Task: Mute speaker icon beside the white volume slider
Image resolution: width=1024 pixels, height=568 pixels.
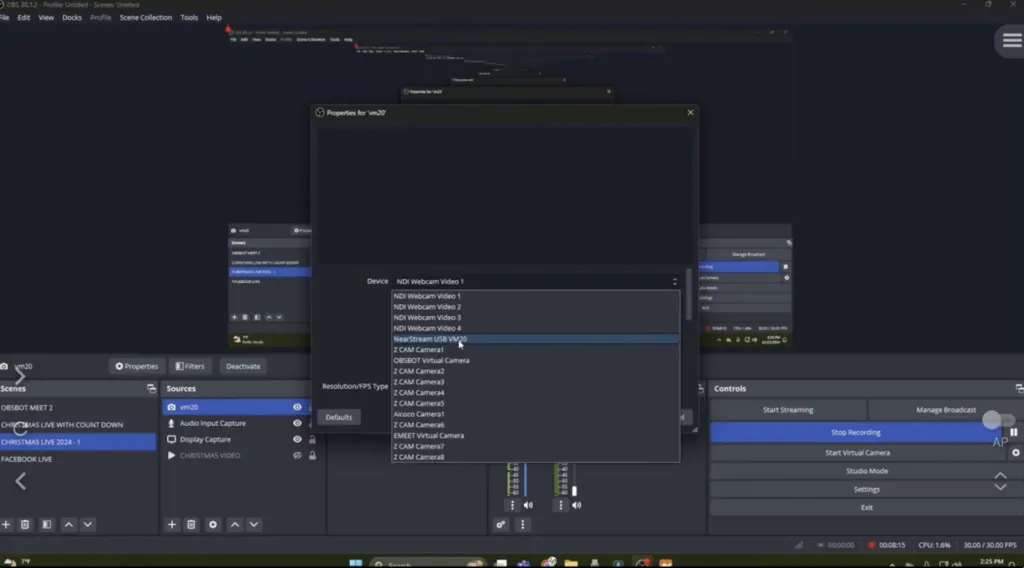Action: [x=577, y=505]
